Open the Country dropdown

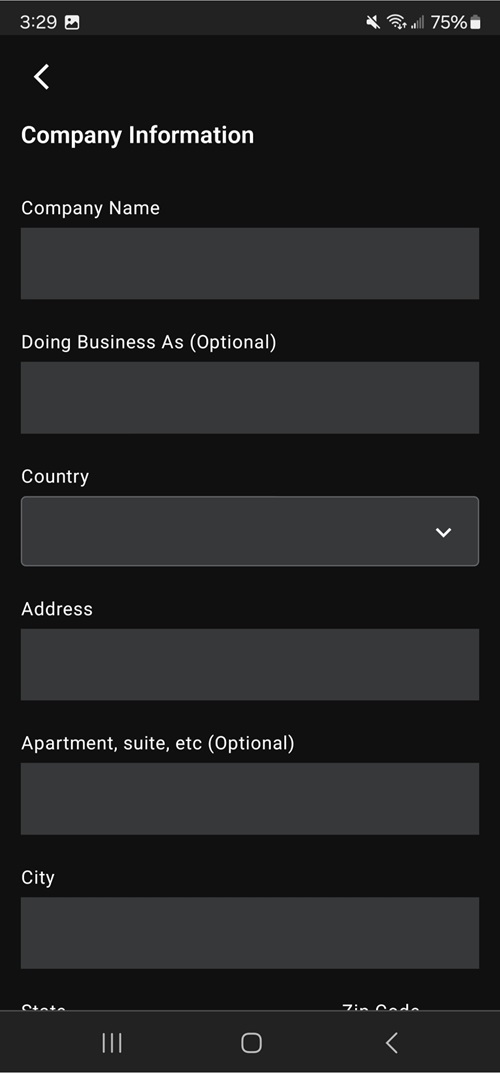click(250, 531)
